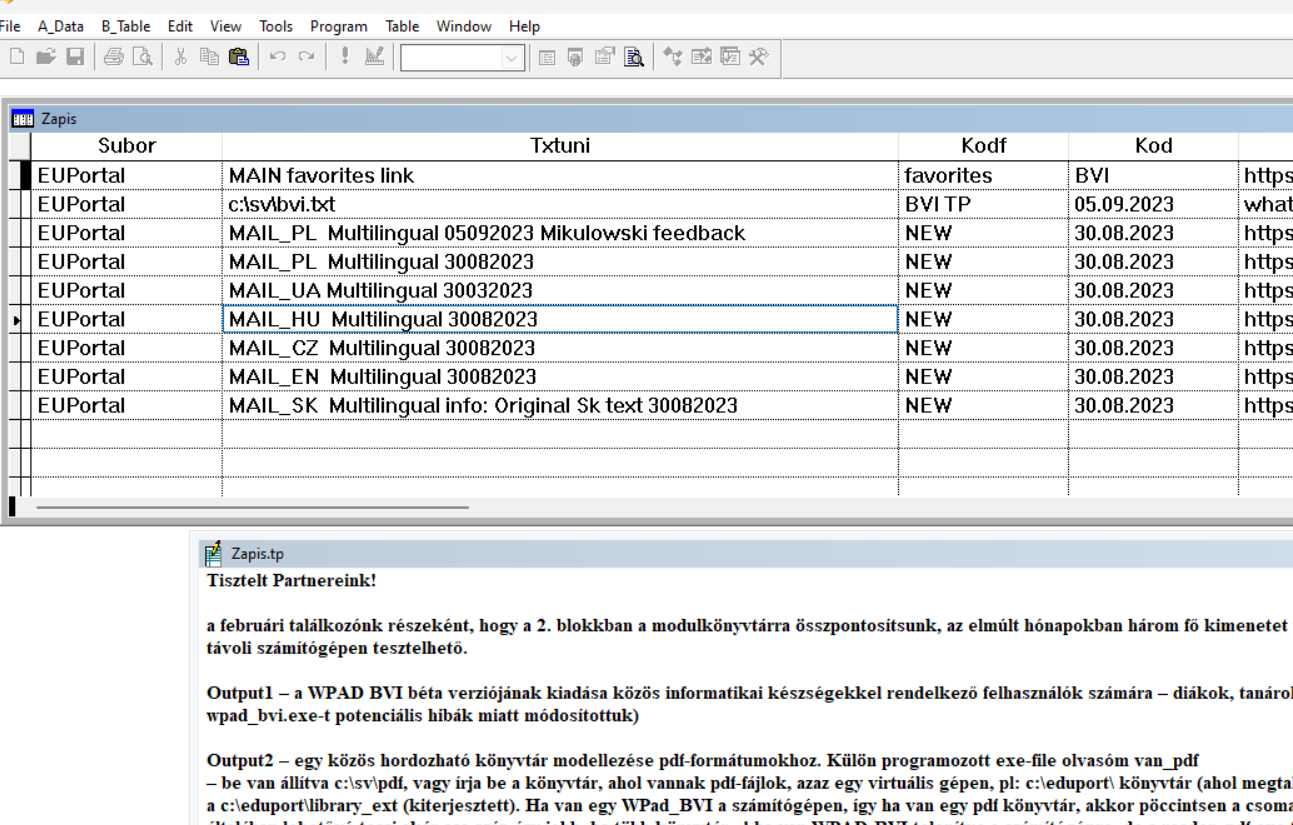Viewport: 1293px width, 825px height.
Task: Click the Print toolbar icon
Action: [x=114, y=58]
